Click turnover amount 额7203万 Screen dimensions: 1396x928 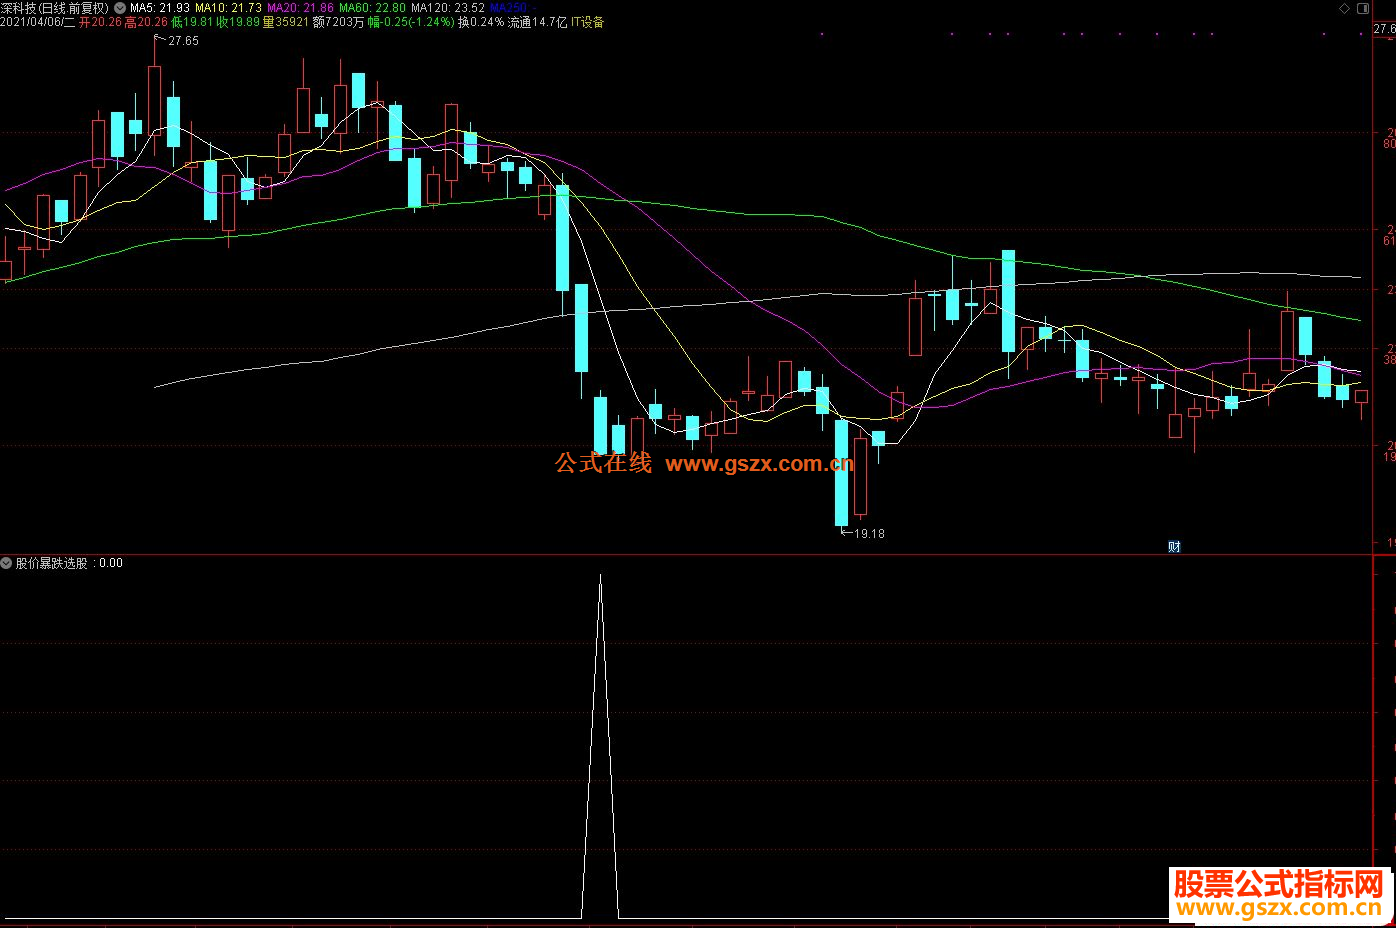point(338,22)
